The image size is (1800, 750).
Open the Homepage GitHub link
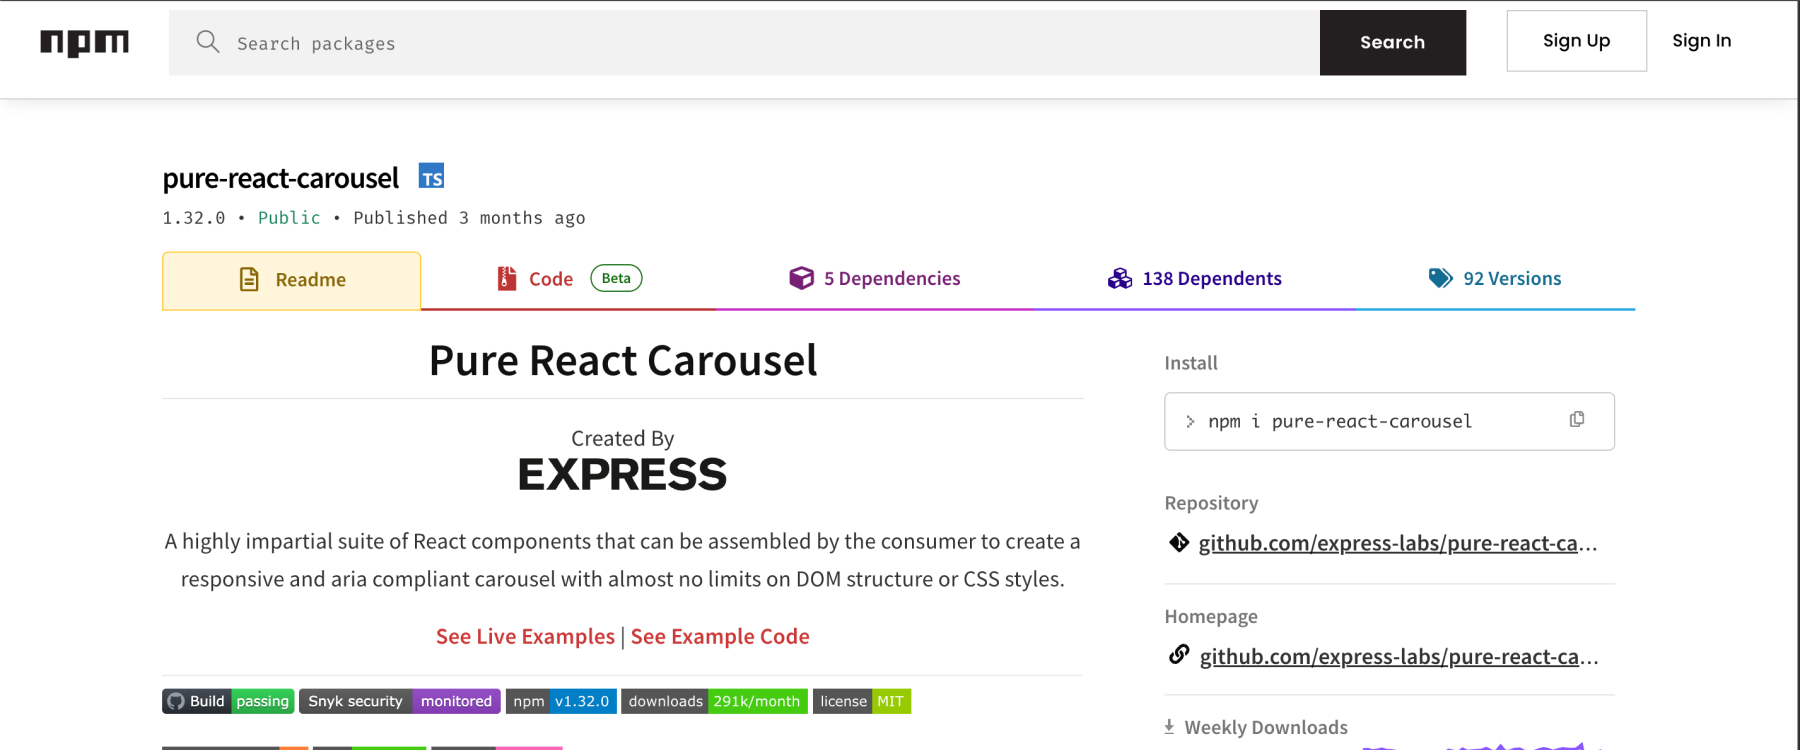(1399, 656)
